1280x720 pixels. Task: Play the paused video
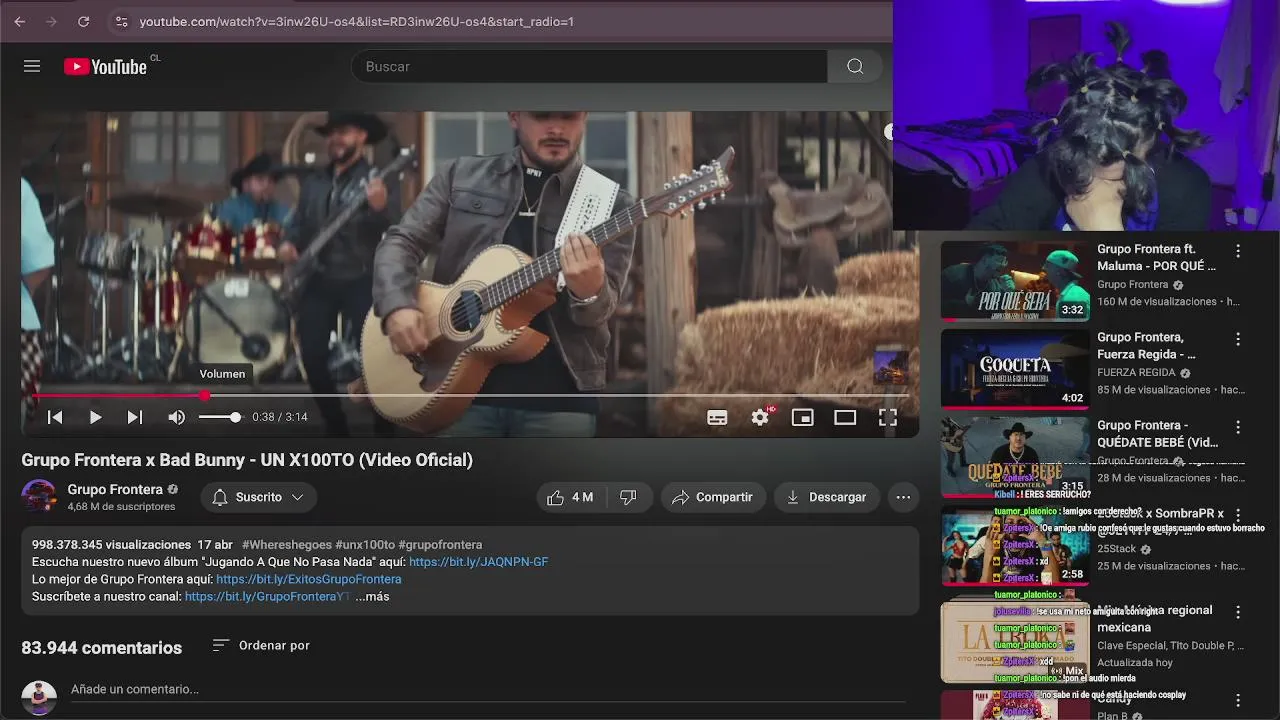95,417
